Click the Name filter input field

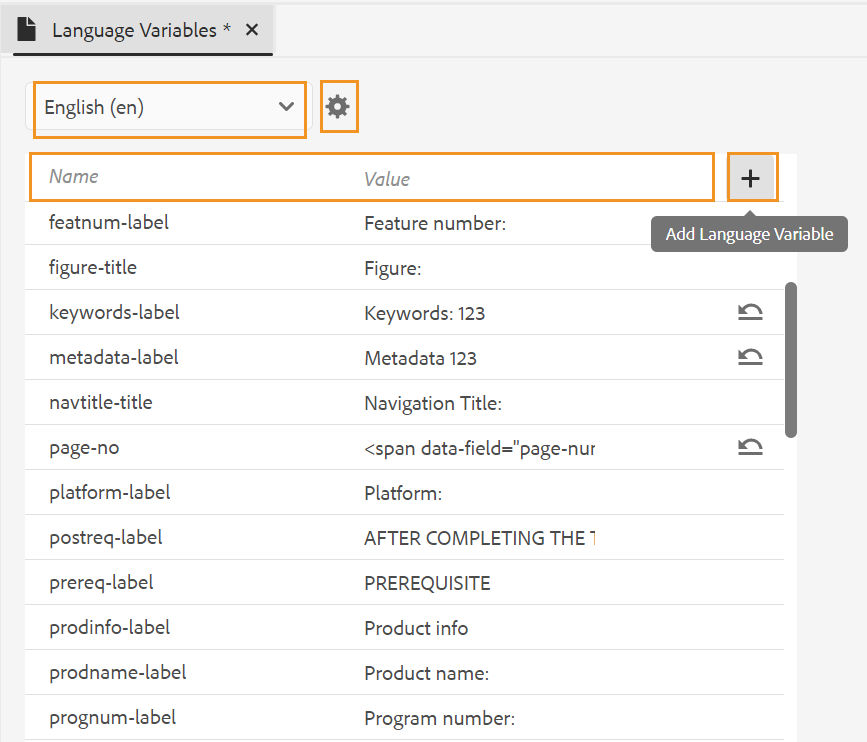[150, 177]
